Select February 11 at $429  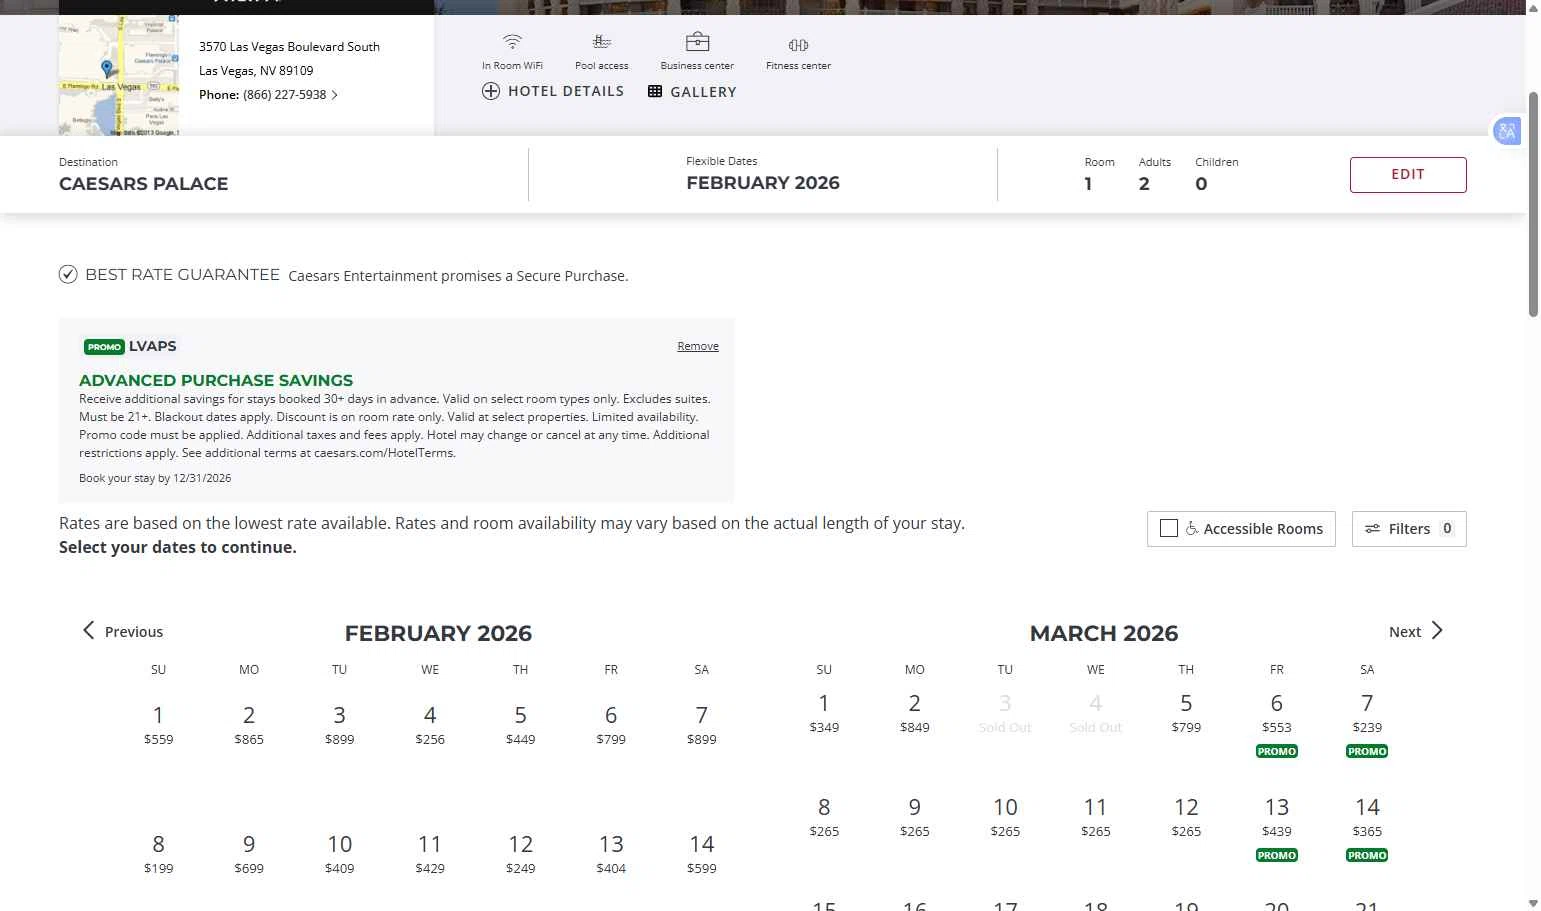(x=430, y=854)
